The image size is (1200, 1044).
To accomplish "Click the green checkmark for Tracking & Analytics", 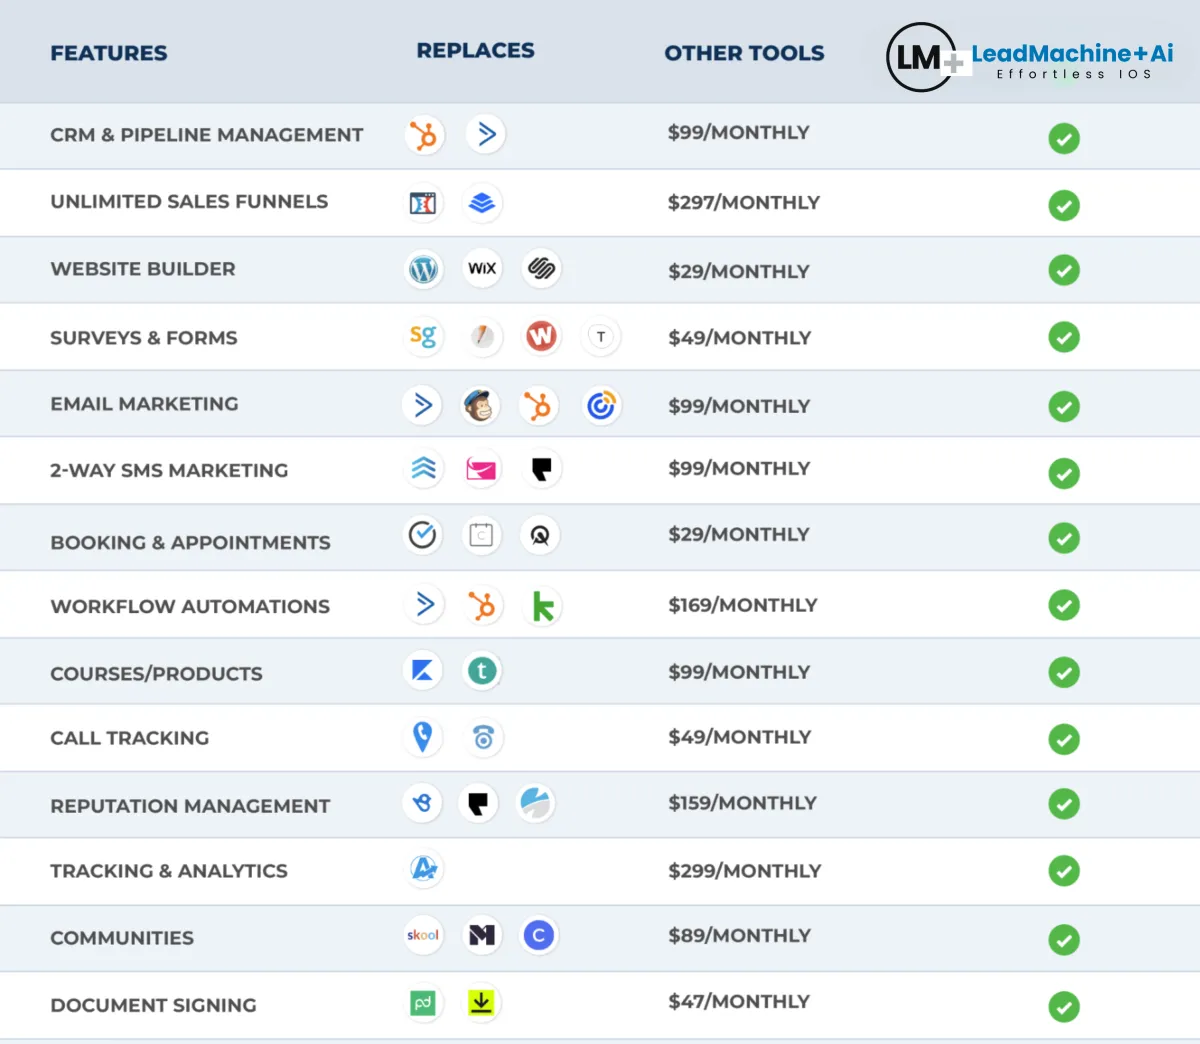I will click(x=1064, y=871).
